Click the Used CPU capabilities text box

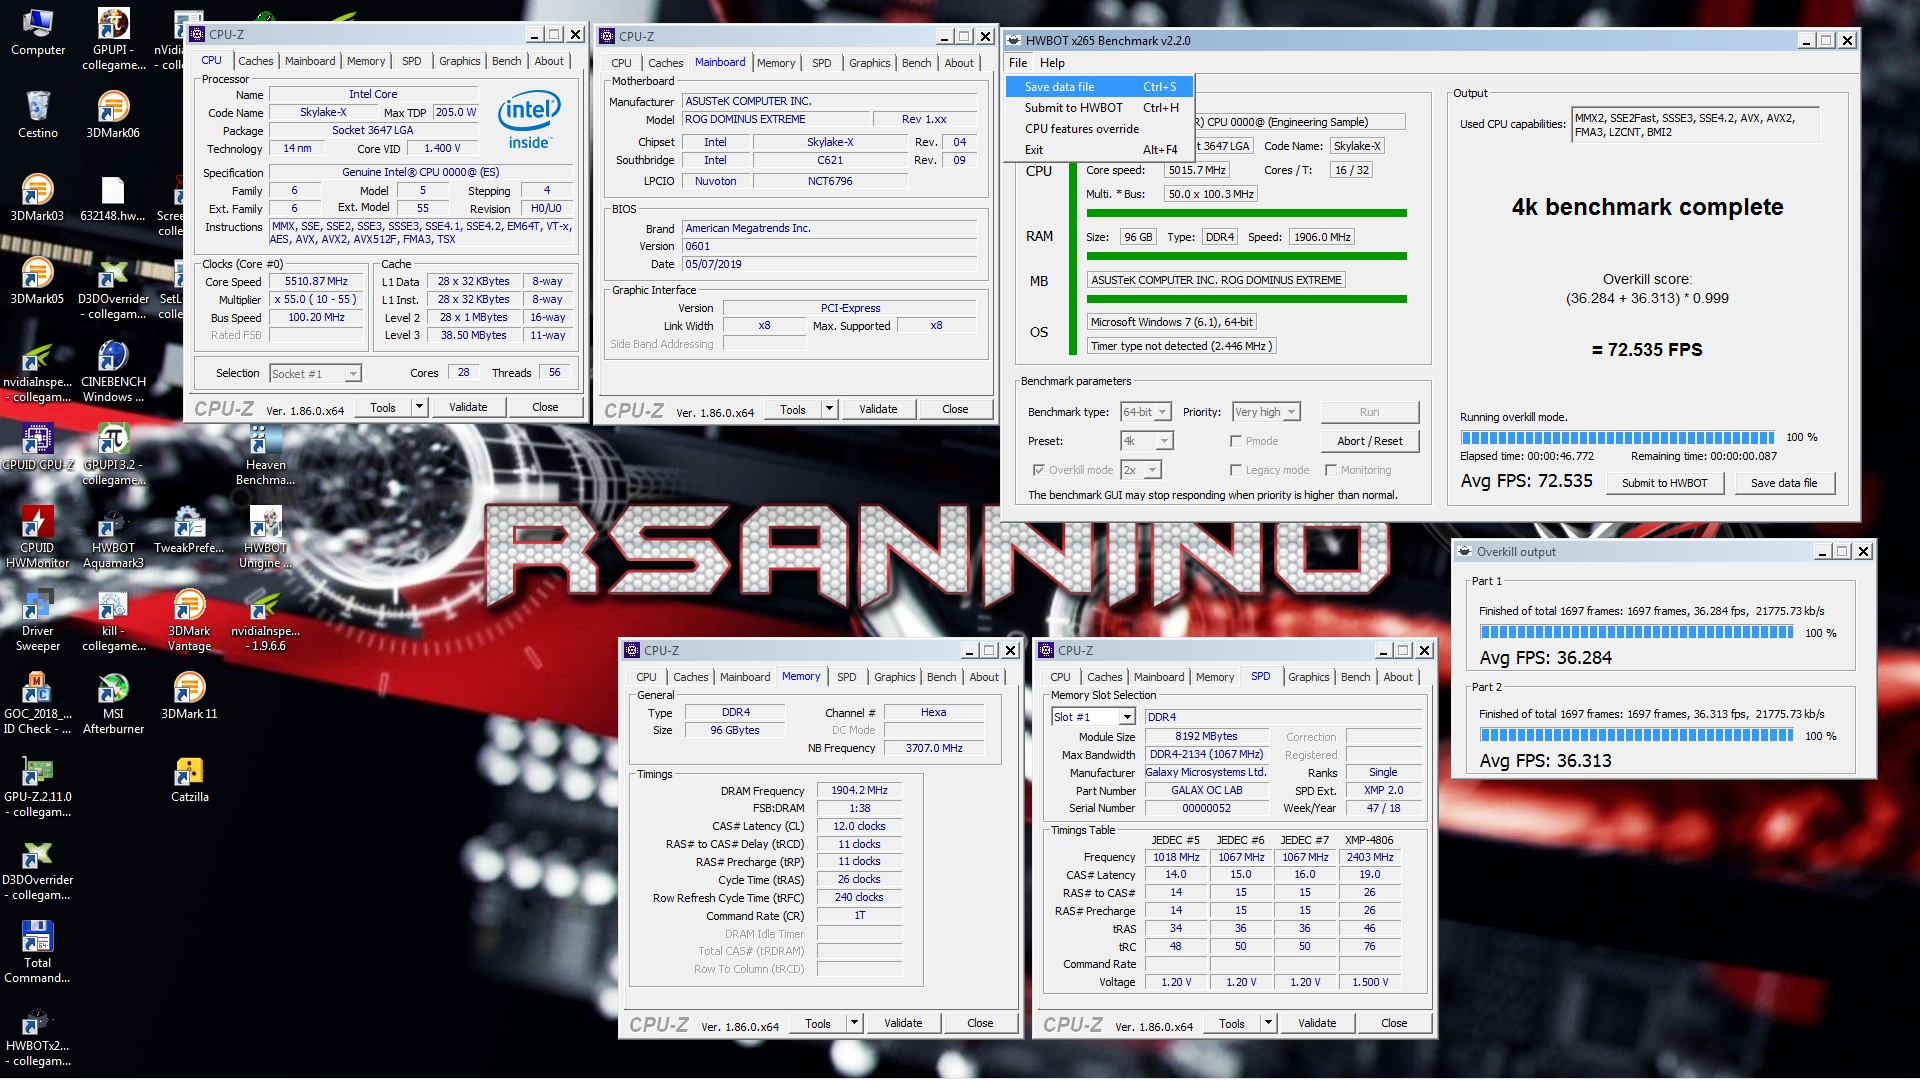pos(1695,125)
